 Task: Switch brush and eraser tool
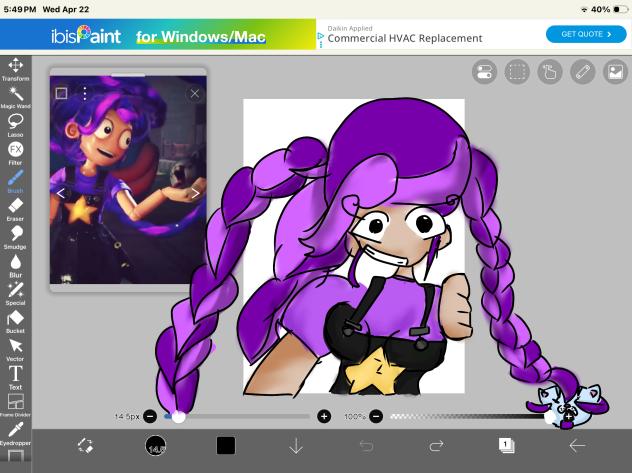pyautogui.click(x=85, y=446)
